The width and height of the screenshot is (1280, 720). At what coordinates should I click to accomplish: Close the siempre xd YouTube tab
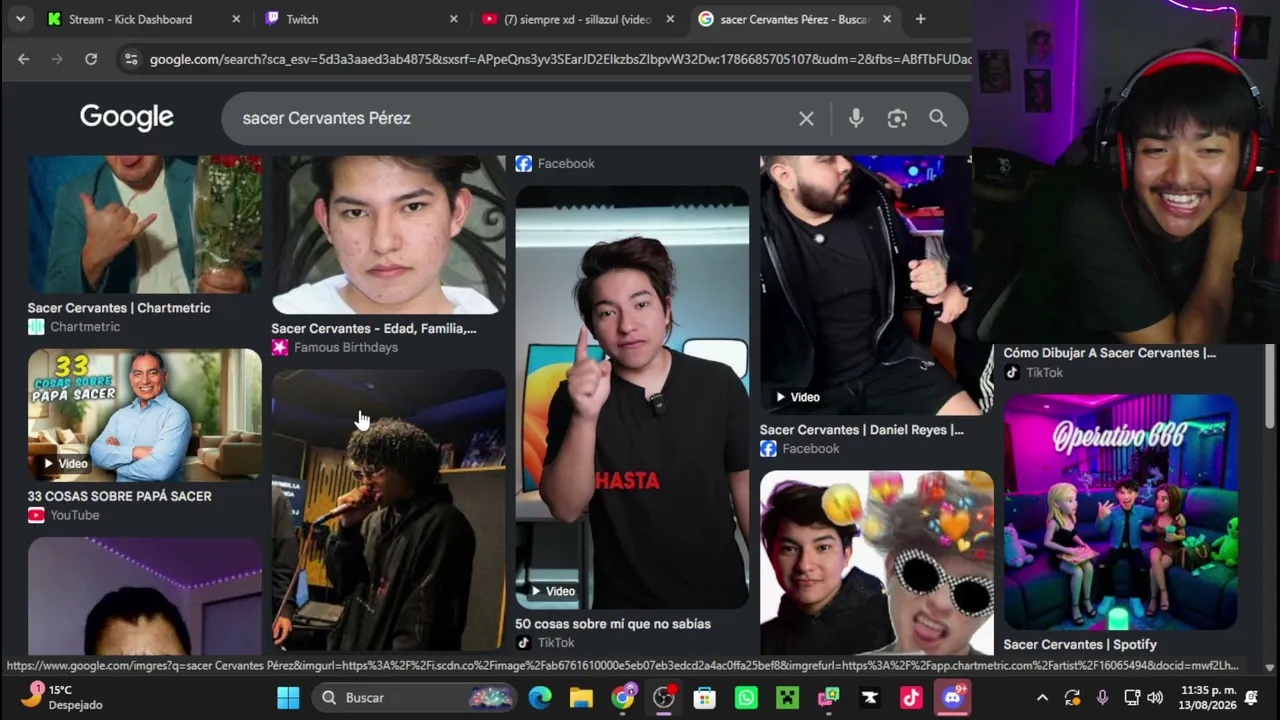click(670, 19)
